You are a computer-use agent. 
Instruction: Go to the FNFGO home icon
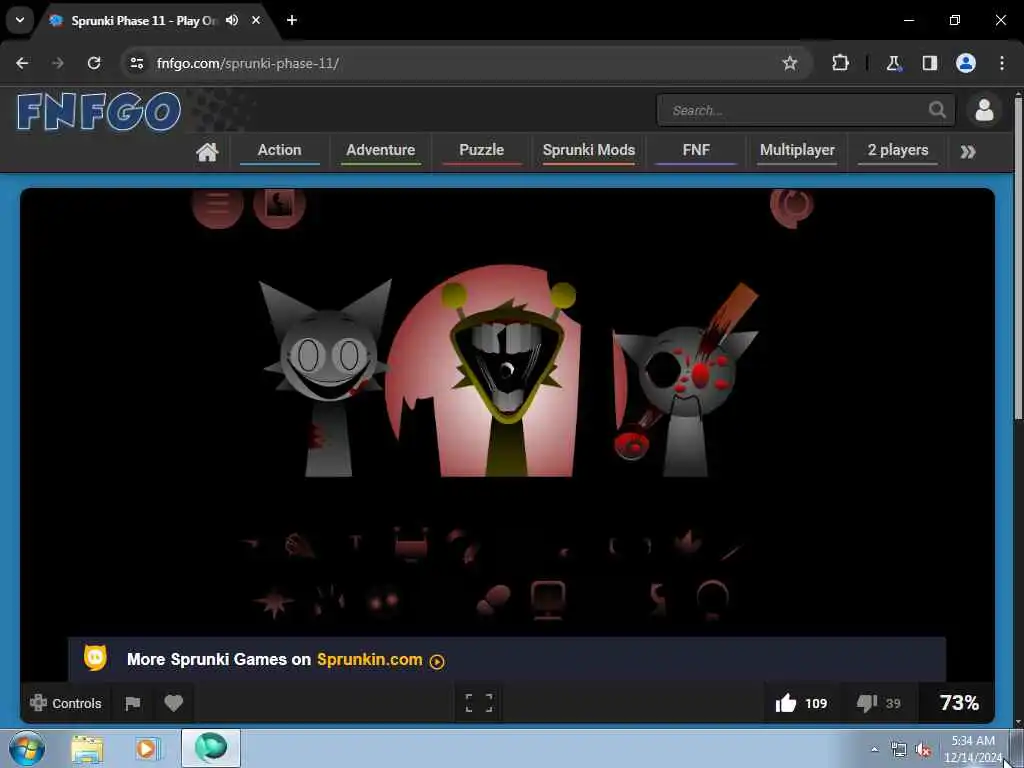(207, 152)
